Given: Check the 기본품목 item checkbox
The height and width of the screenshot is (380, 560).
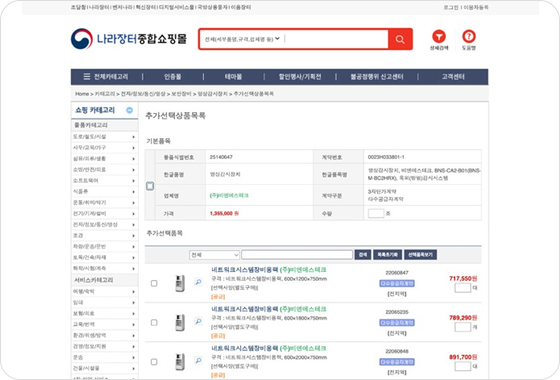Looking at the screenshot, I should 150,186.
